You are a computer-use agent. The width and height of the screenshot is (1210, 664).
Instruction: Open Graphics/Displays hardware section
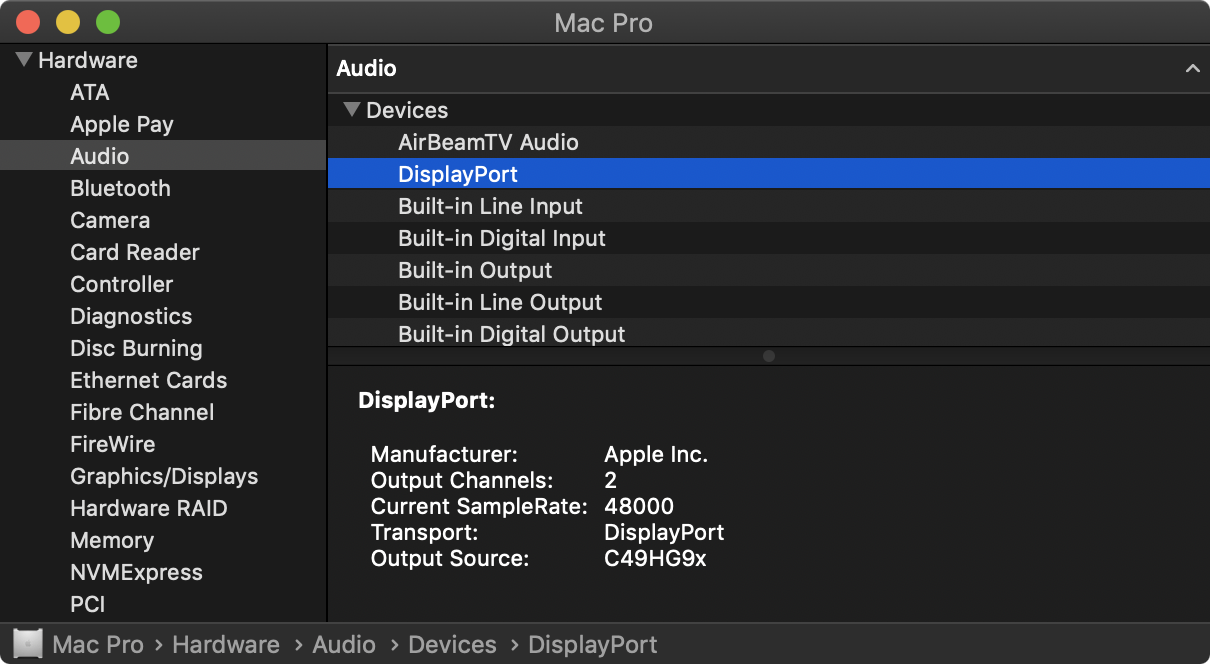coord(164,476)
